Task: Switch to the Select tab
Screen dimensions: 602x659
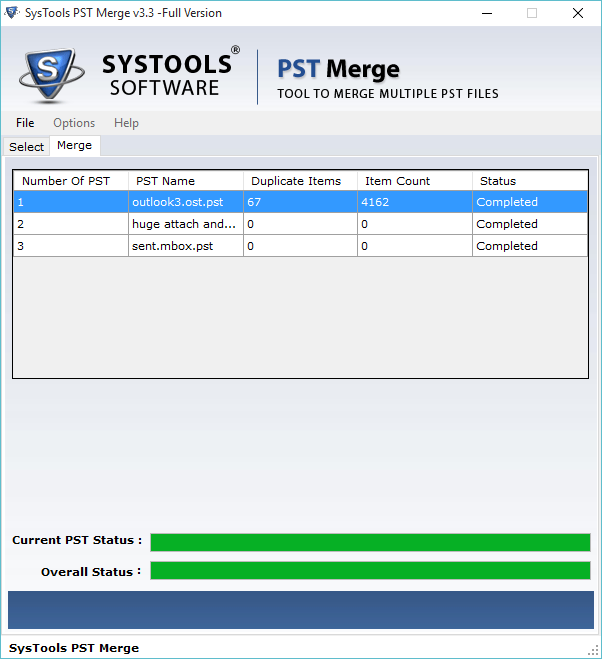Action: click(x=26, y=147)
